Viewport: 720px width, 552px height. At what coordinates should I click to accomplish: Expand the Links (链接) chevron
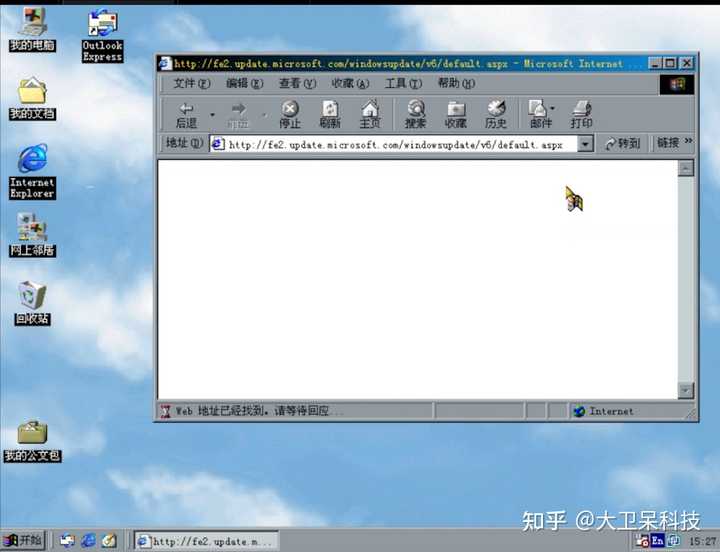pos(688,141)
